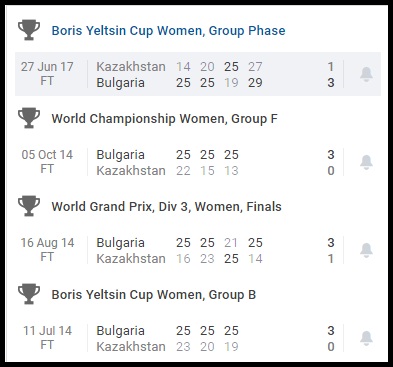Toggle the notification bell for the 05 Oct 14 match
The image size is (393, 367).
click(366, 162)
